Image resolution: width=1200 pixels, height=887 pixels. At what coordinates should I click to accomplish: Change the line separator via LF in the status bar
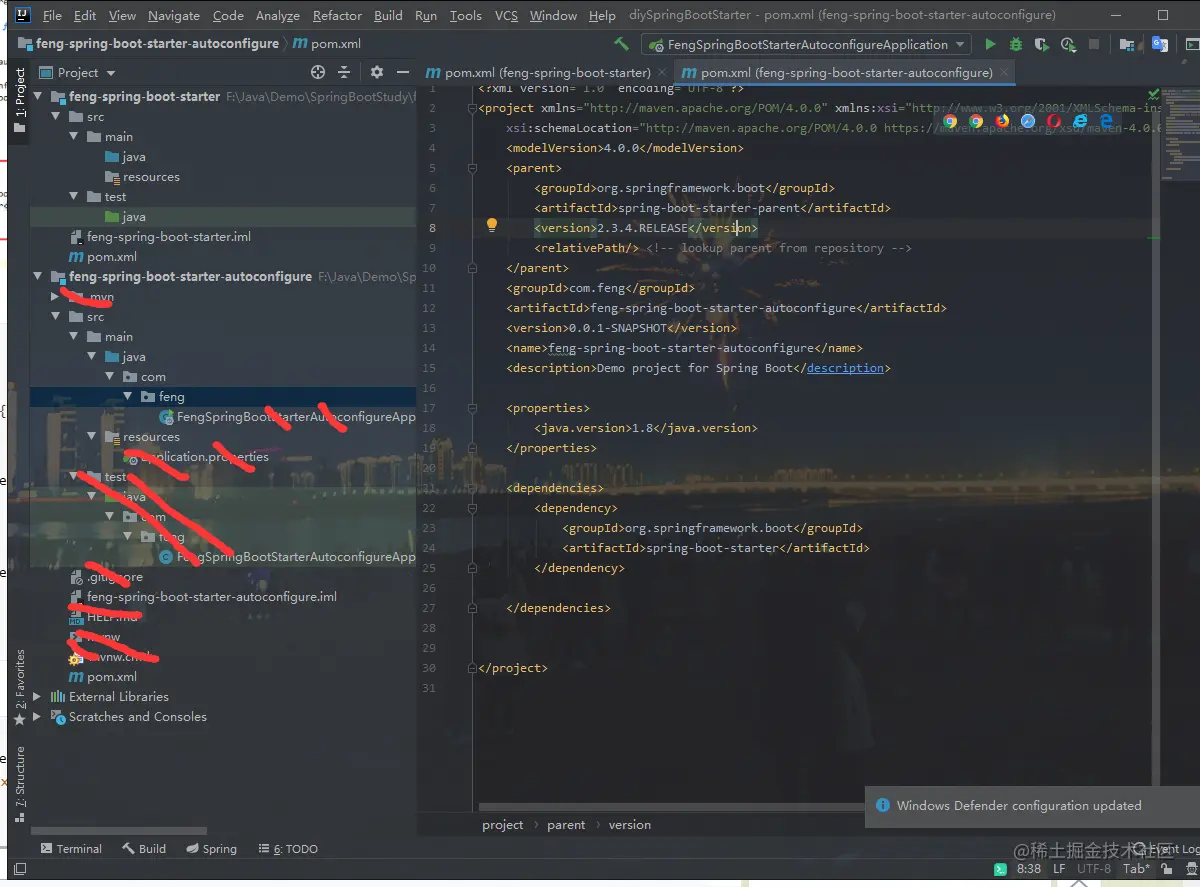coord(1058,869)
